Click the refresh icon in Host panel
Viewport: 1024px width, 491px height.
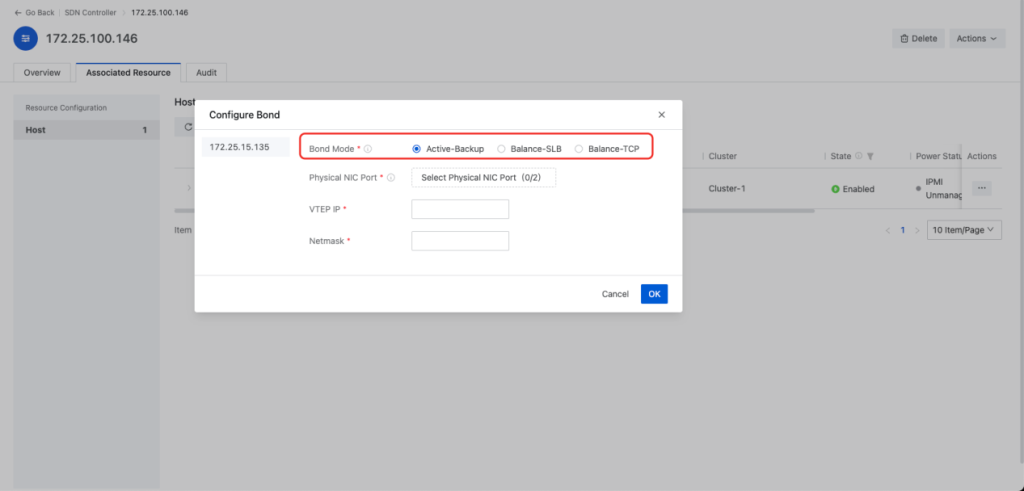pyautogui.click(x=186, y=127)
